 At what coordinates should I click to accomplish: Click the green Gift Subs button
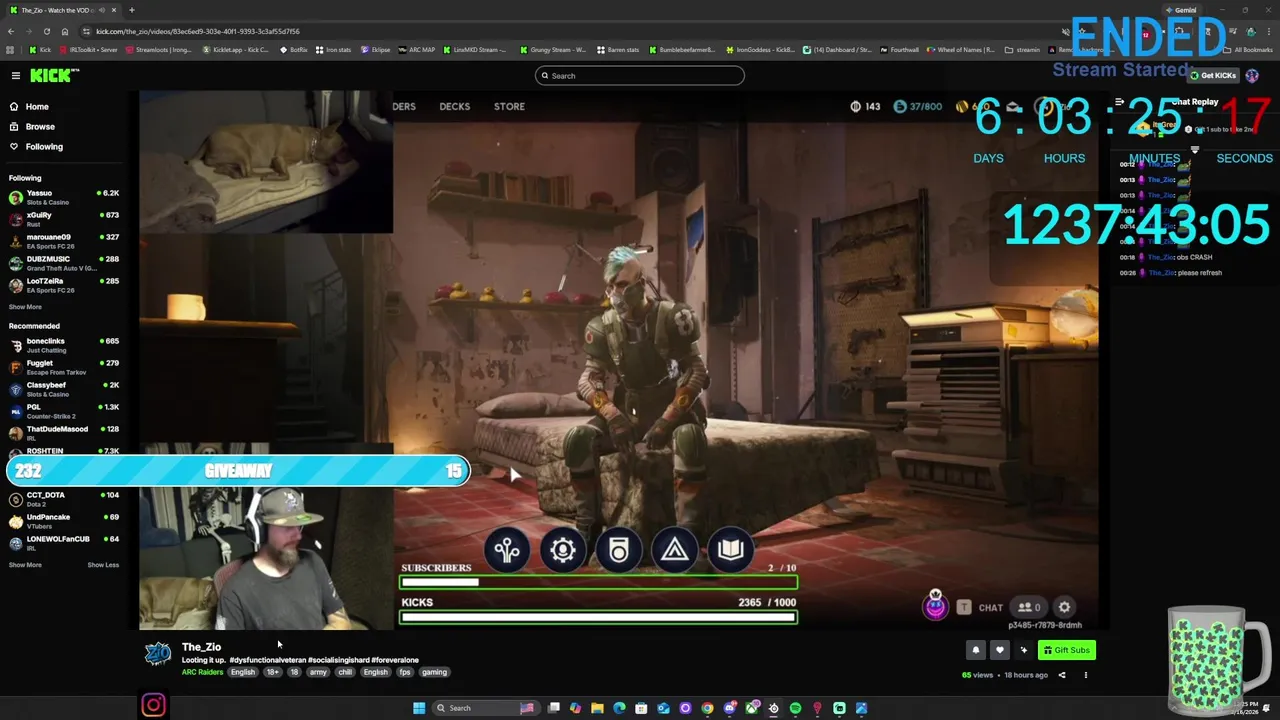coord(1066,650)
